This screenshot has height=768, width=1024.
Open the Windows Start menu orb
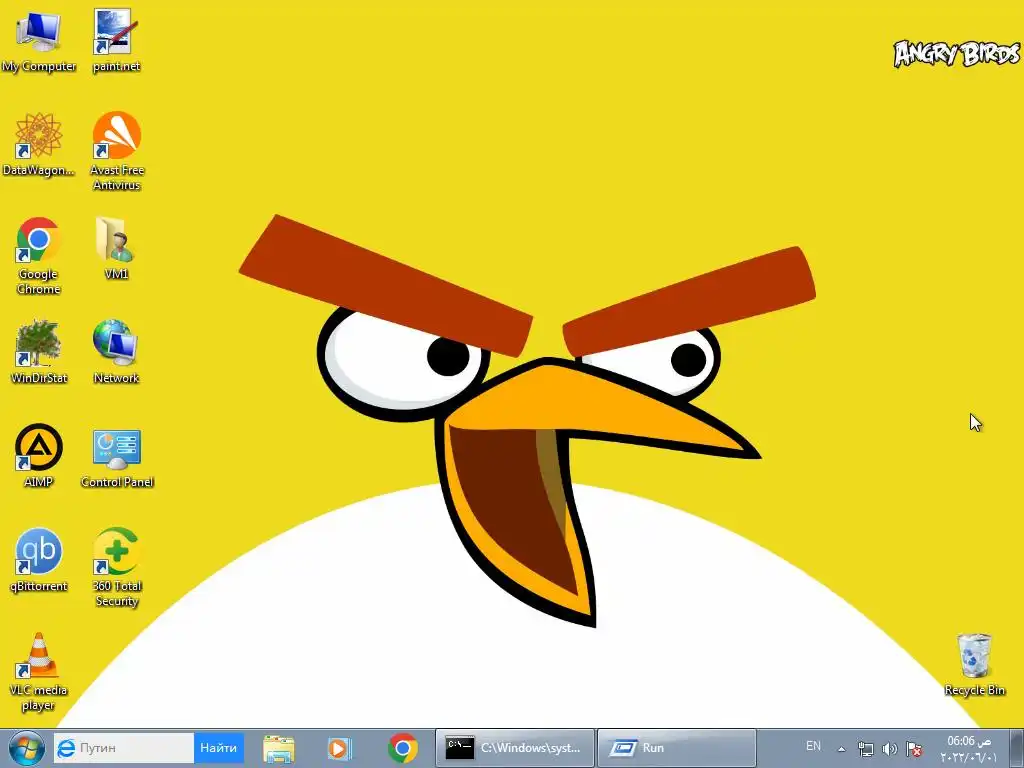(26, 748)
